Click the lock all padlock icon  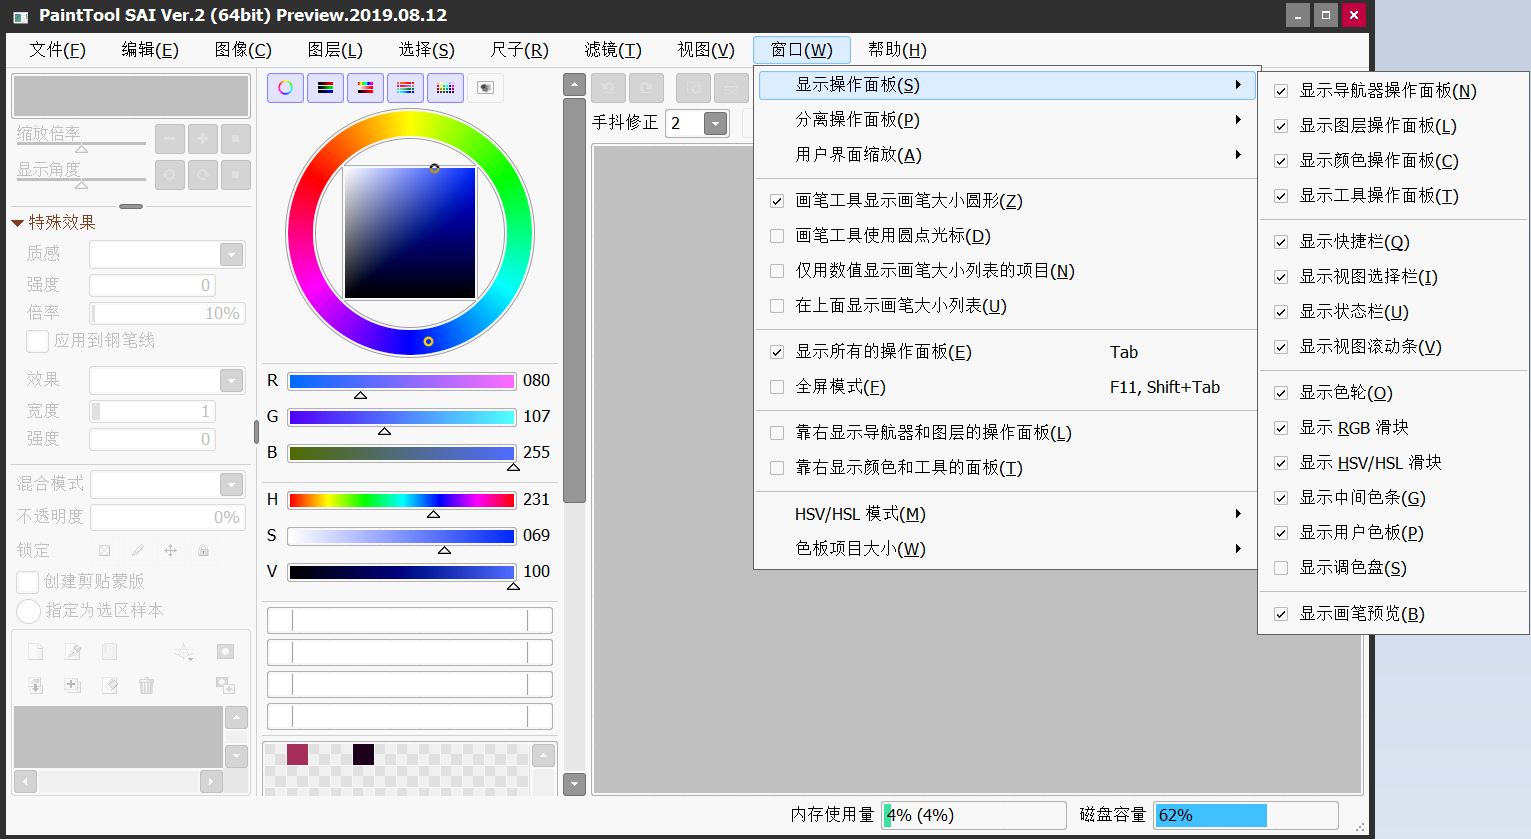[203, 550]
